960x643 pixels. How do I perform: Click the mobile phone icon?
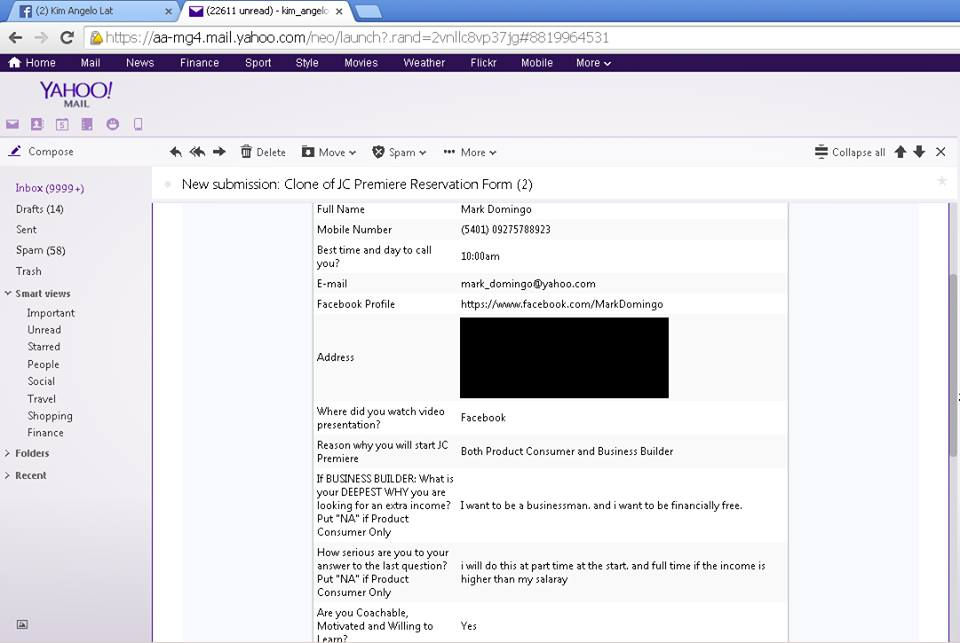pos(138,124)
